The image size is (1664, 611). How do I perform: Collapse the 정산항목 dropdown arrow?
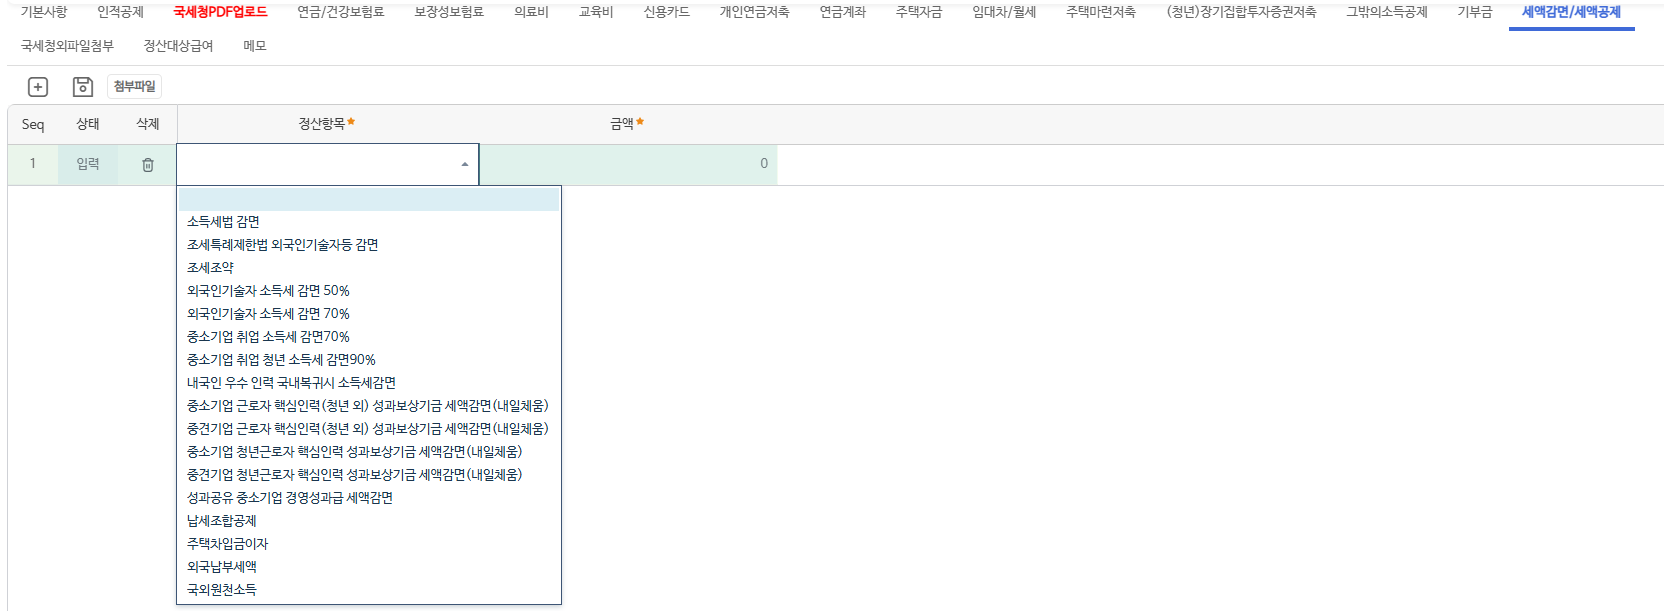pos(465,165)
